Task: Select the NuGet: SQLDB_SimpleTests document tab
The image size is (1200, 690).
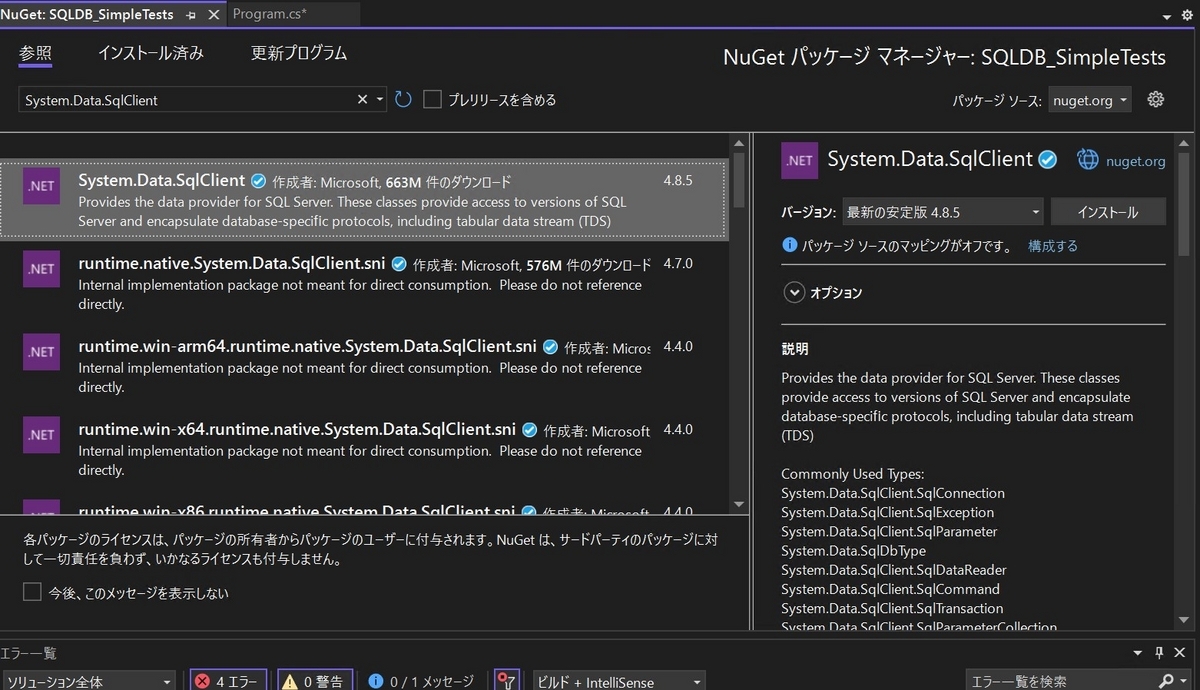Action: pos(87,14)
